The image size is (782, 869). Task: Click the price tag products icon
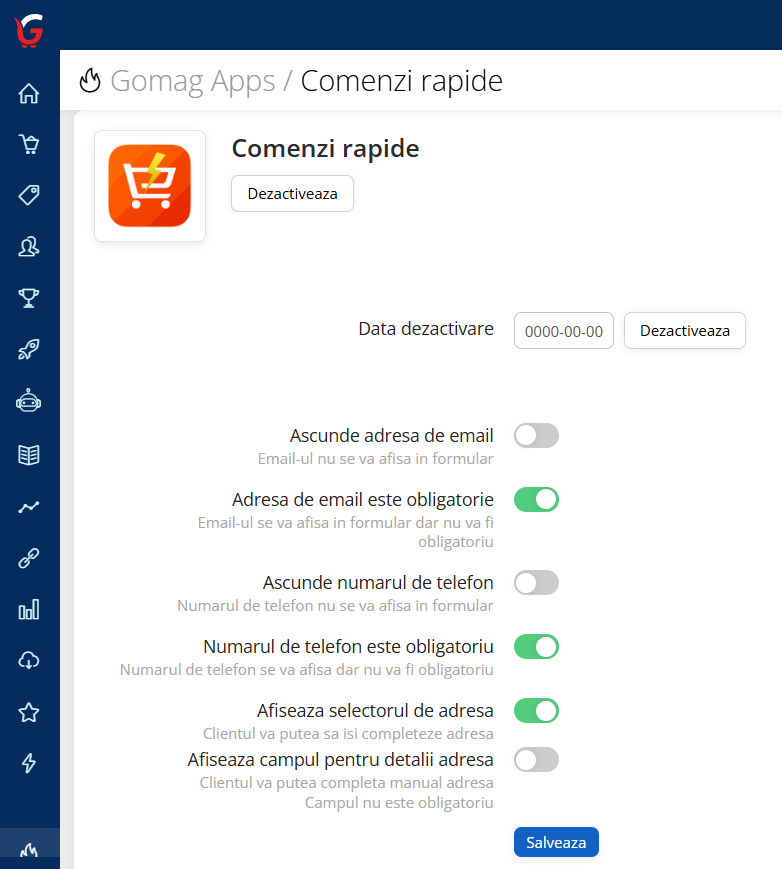(x=29, y=195)
